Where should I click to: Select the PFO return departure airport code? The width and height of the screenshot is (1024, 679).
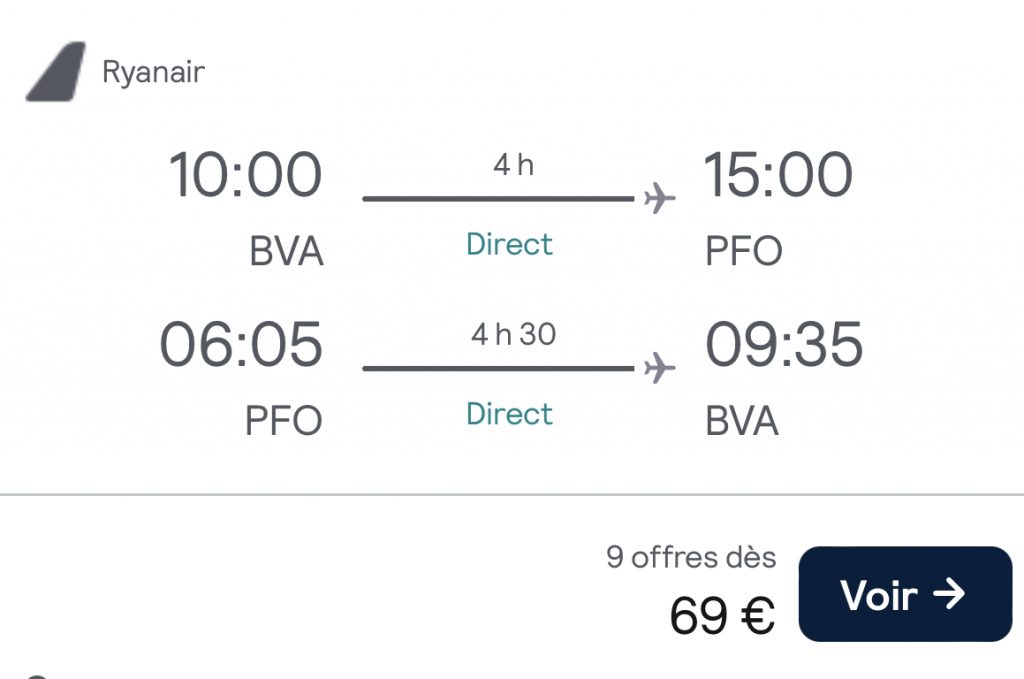pyautogui.click(x=284, y=421)
